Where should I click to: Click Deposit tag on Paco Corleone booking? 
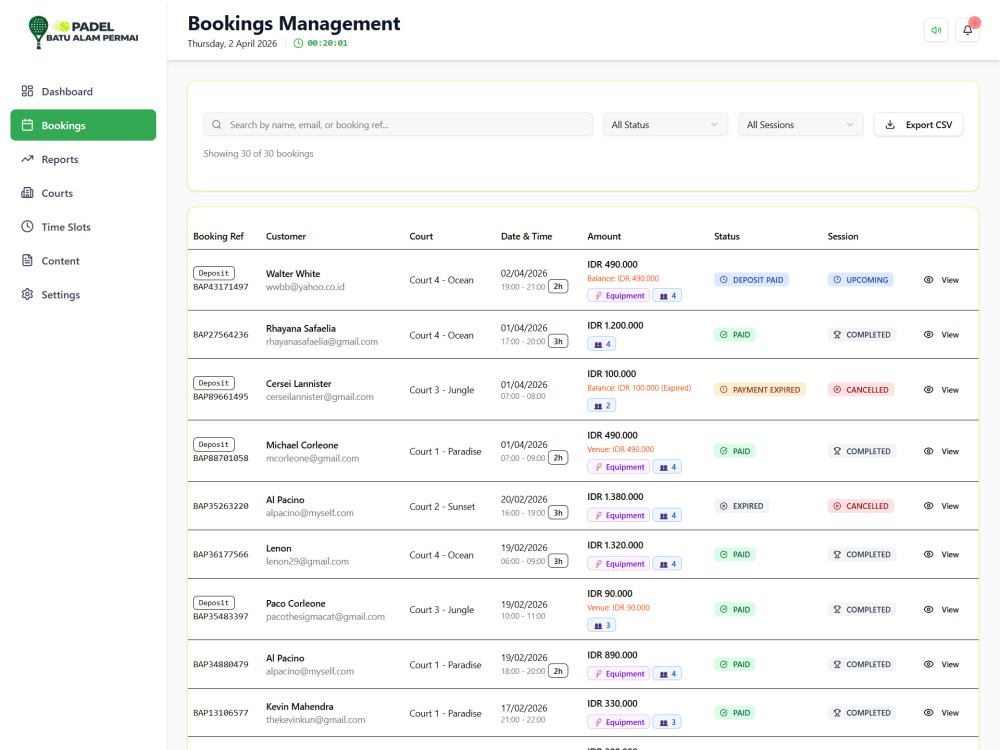pyautogui.click(x=214, y=603)
